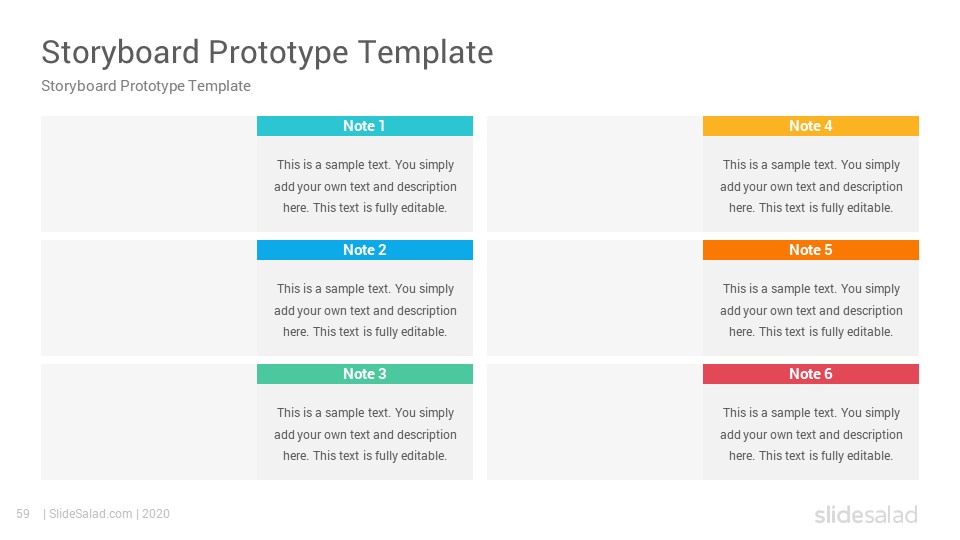Viewport: 960px width, 540px height.
Task: Select the image placeholder beside Note 2
Action: click(x=149, y=298)
